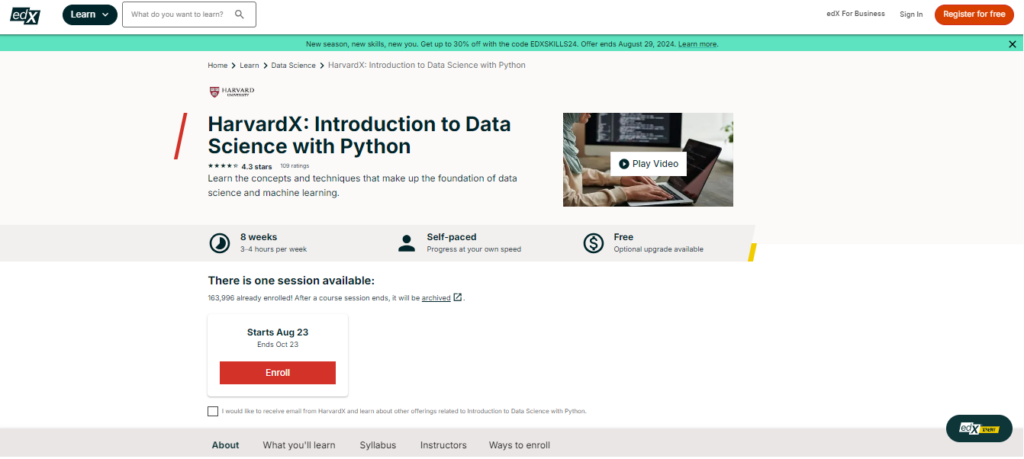Click the Harvard University logo
Image resolution: width=1024 pixels, height=459 pixels.
(232, 92)
